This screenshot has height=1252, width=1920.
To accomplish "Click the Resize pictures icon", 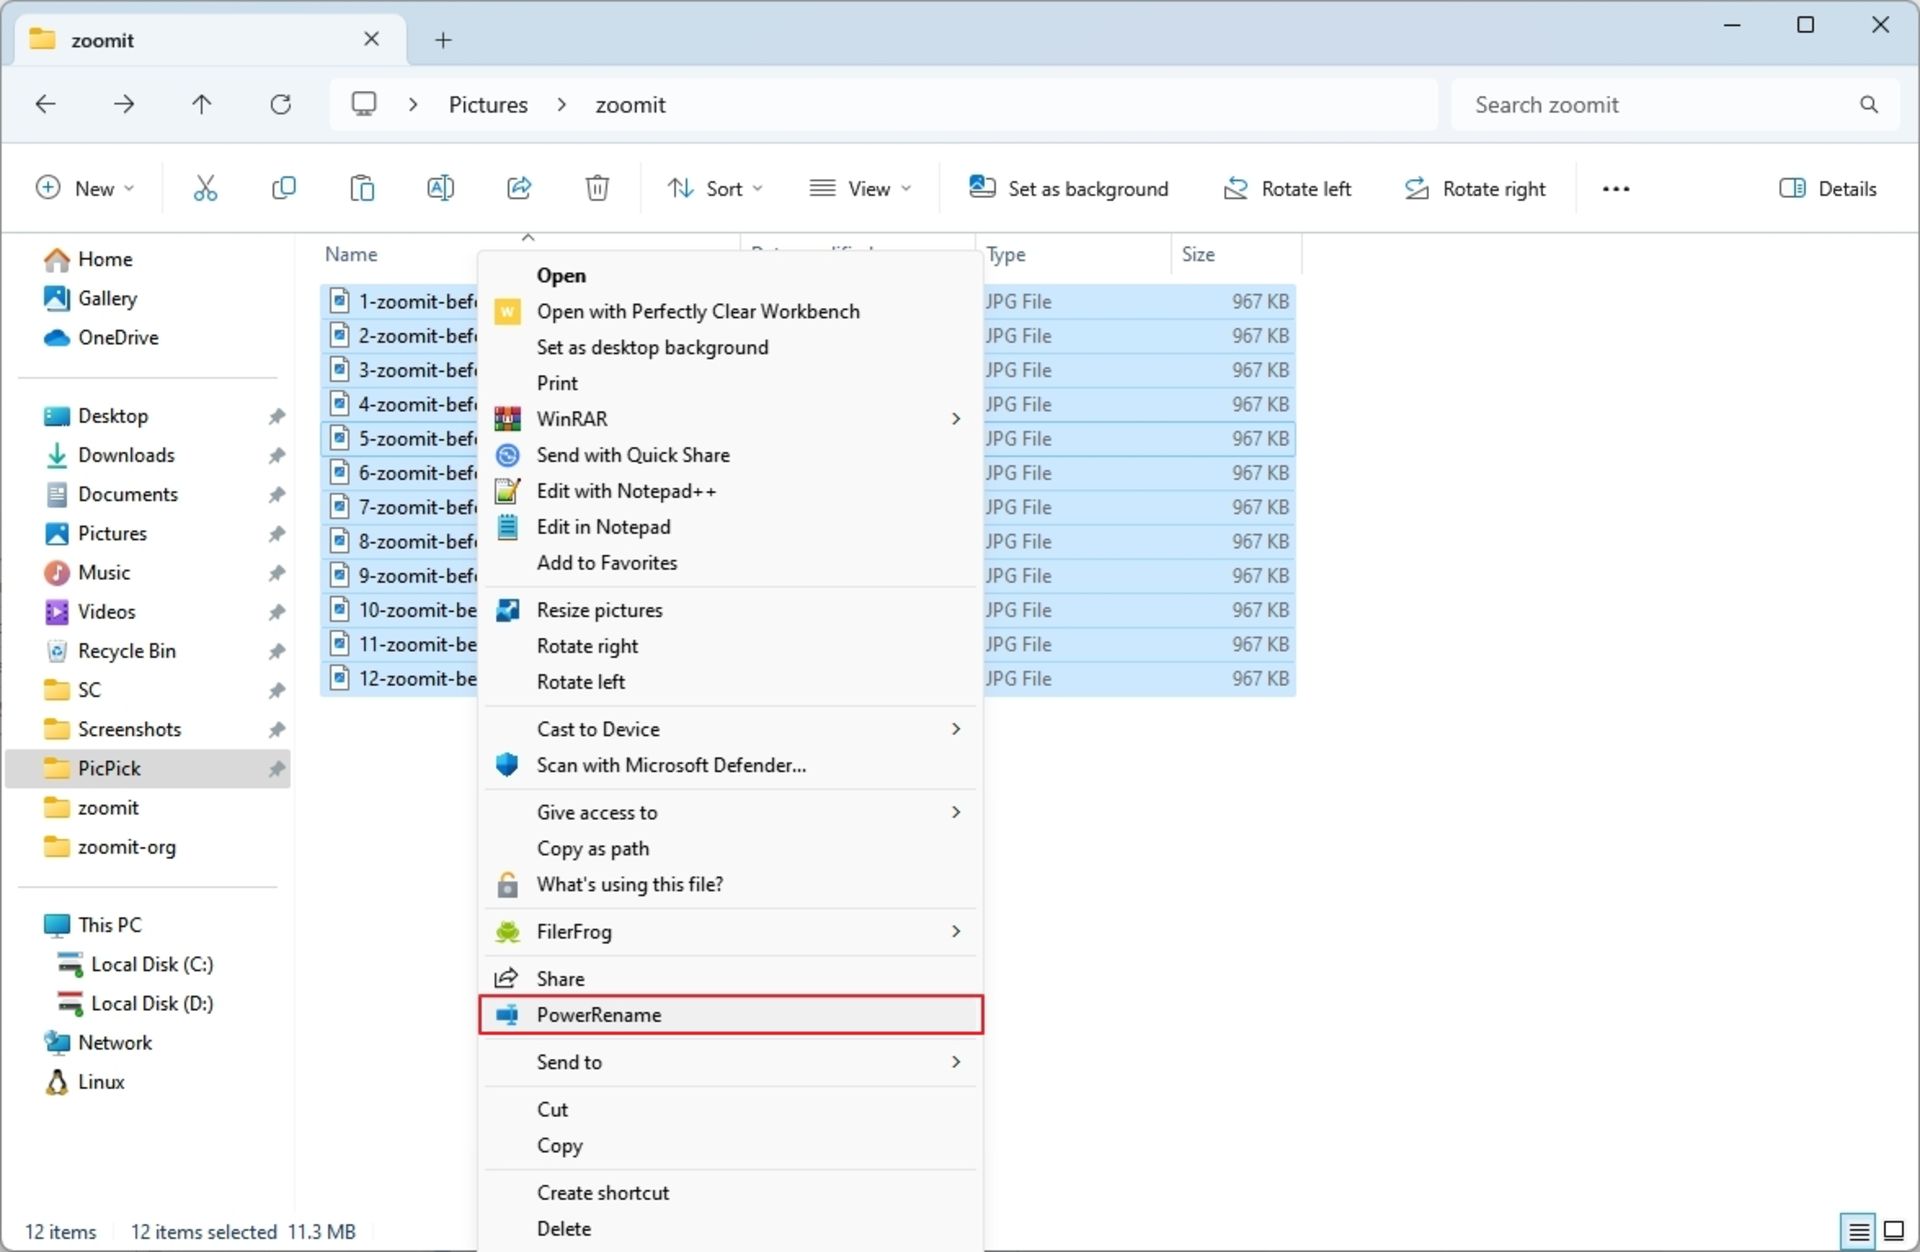I will click(x=508, y=610).
